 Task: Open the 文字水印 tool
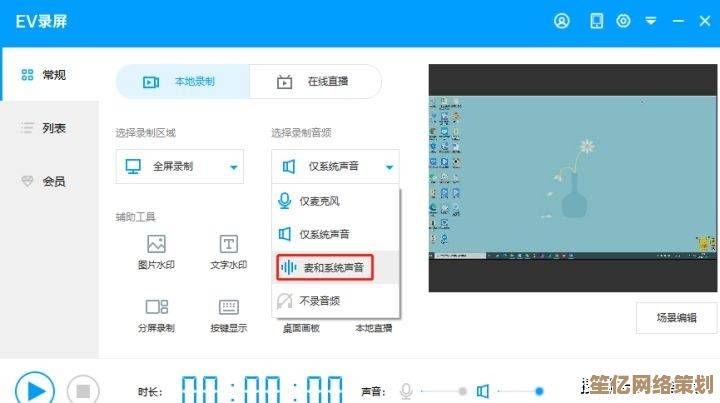(229, 252)
